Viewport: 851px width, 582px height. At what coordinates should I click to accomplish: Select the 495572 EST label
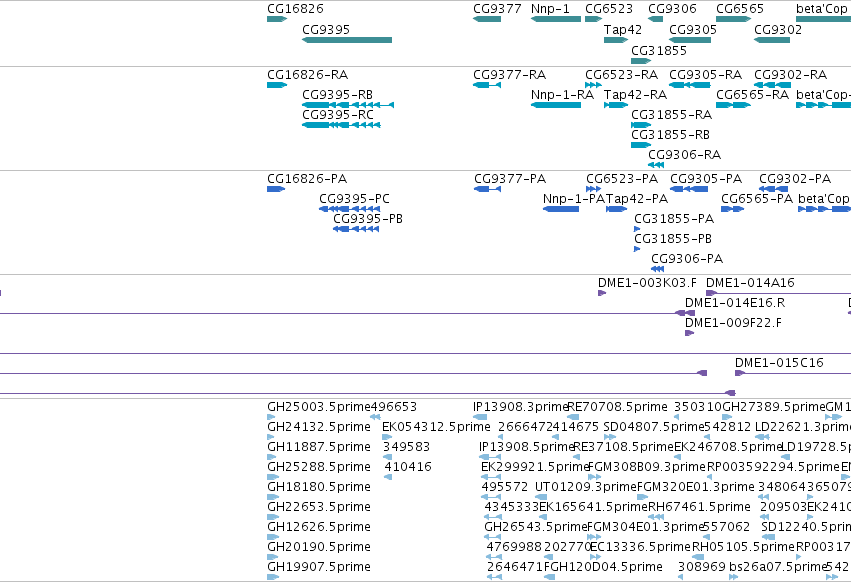click(x=505, y=487)
